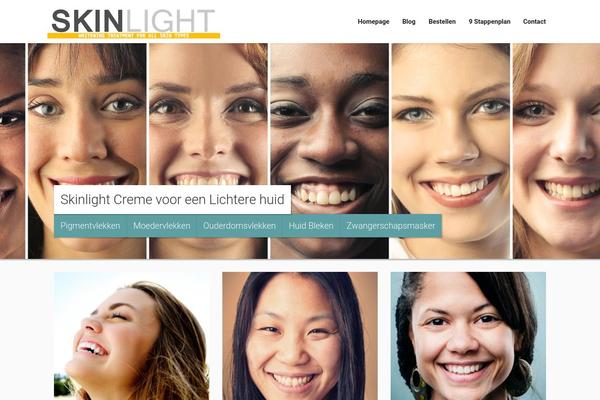The height and width of the screenshot is (400, 600).
Task: Open the Homepage navigation link
Action: click(x=373, y=21)
